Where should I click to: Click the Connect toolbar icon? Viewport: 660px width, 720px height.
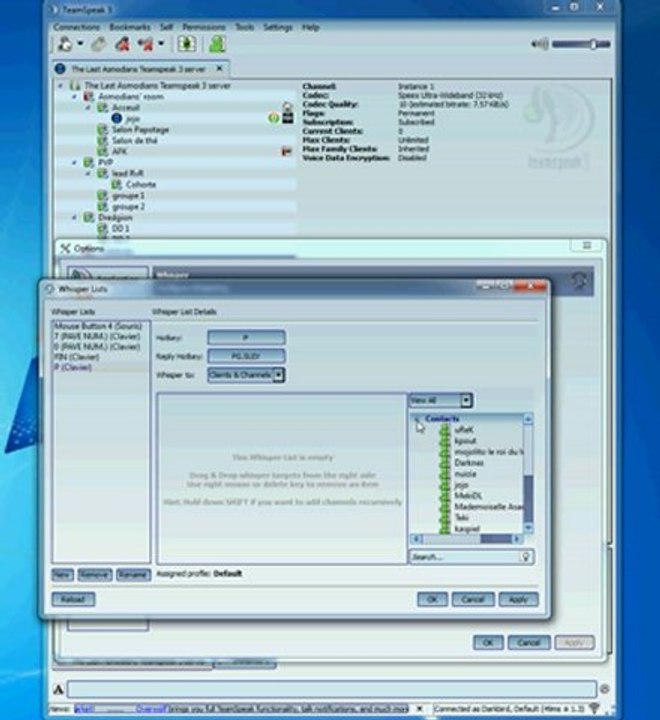point(64,45)
